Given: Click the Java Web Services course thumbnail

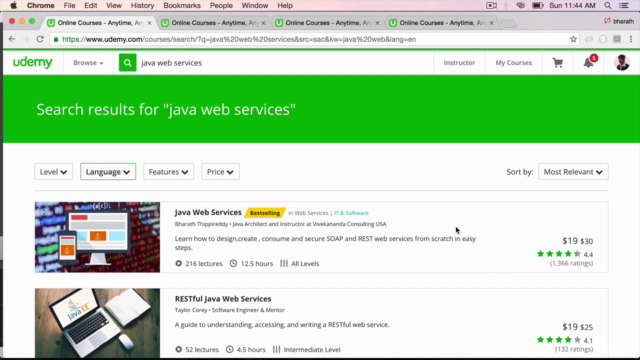Looking at the screenshot, I should (x=97, y=237).
